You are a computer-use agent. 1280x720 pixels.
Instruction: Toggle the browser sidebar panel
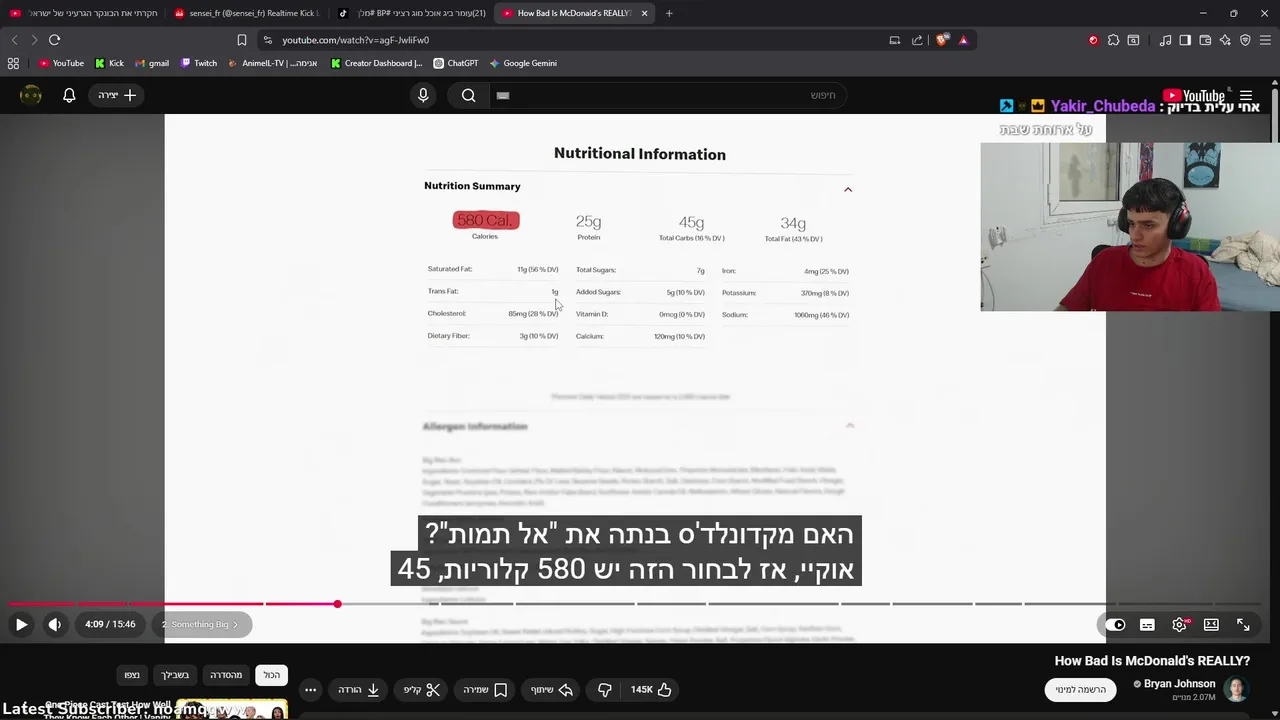1185,40
